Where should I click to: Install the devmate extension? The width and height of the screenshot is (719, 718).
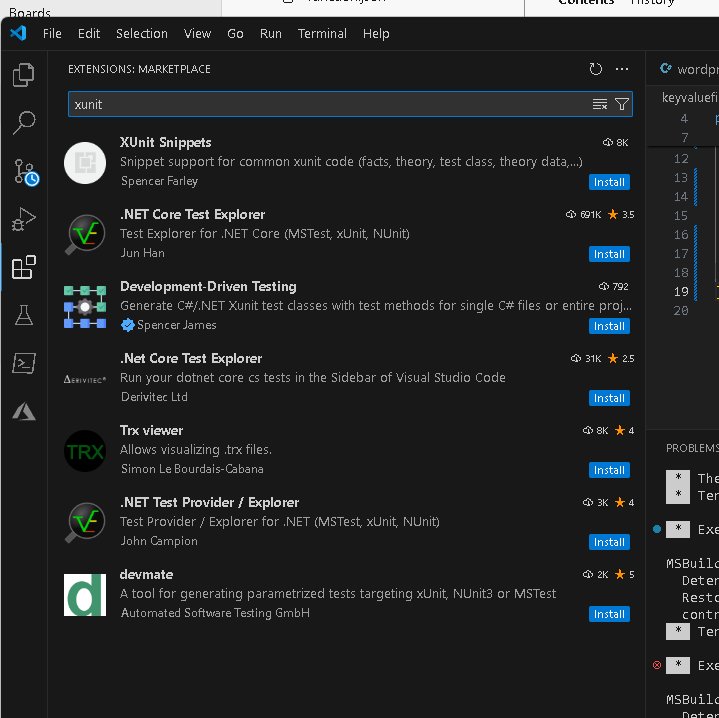point(609,614)
